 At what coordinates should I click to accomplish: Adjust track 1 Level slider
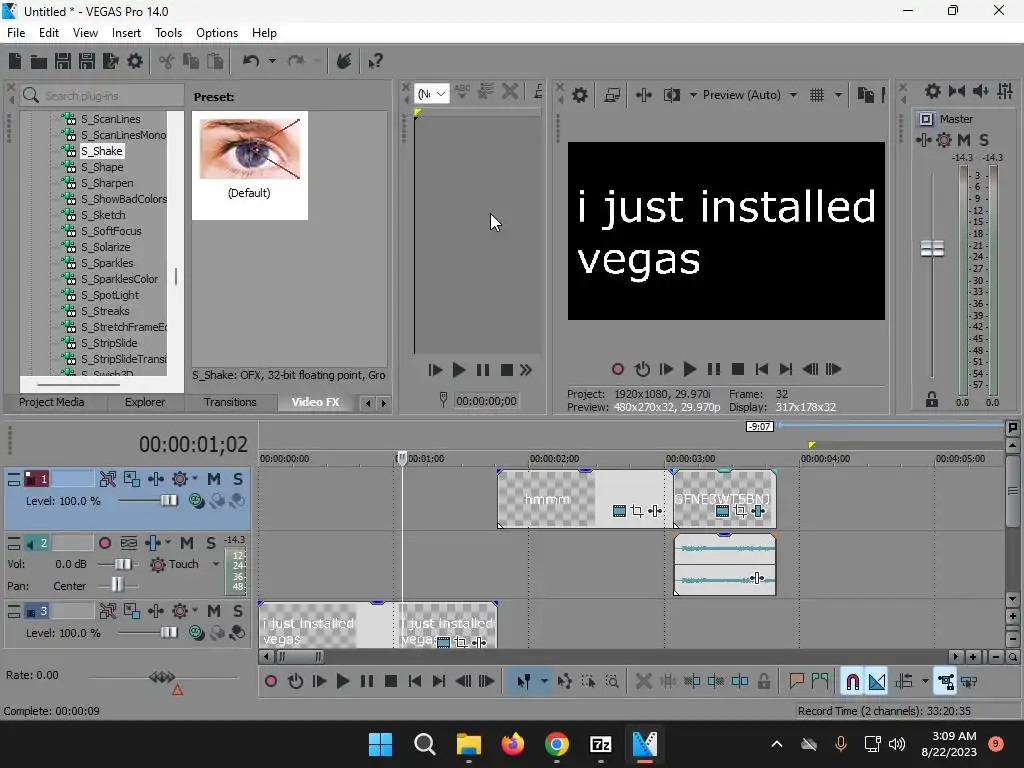[x=168, y=501]
